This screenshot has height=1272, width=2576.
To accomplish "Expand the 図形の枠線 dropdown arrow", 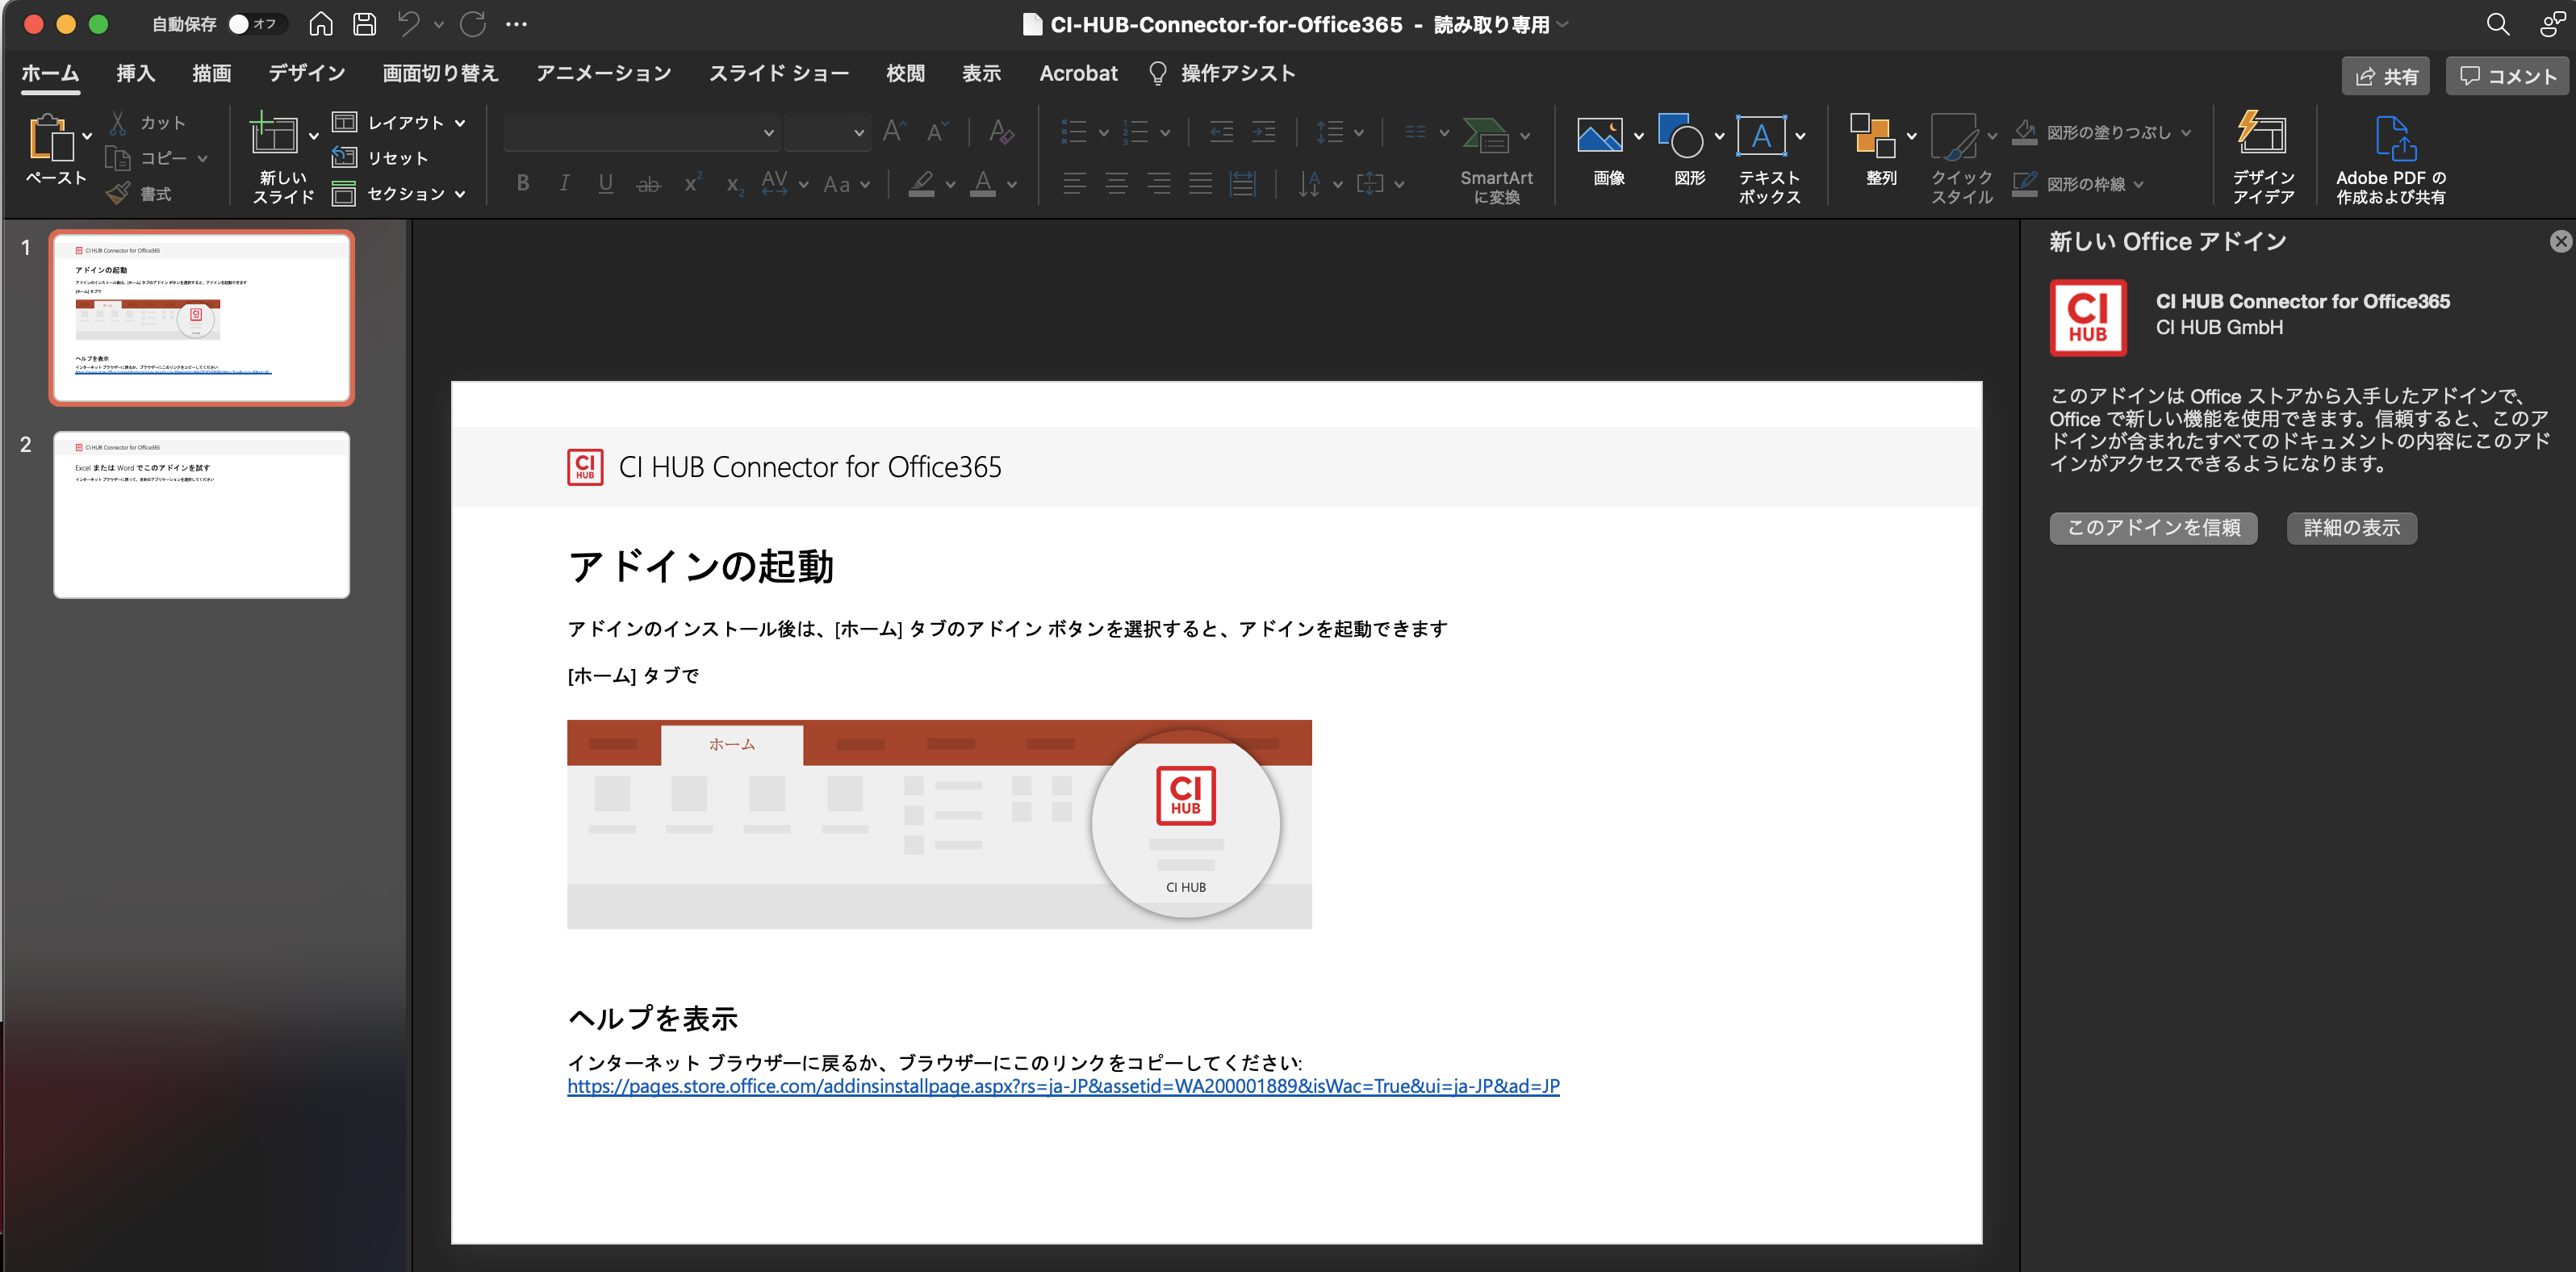I will (x=2139, y=184).
